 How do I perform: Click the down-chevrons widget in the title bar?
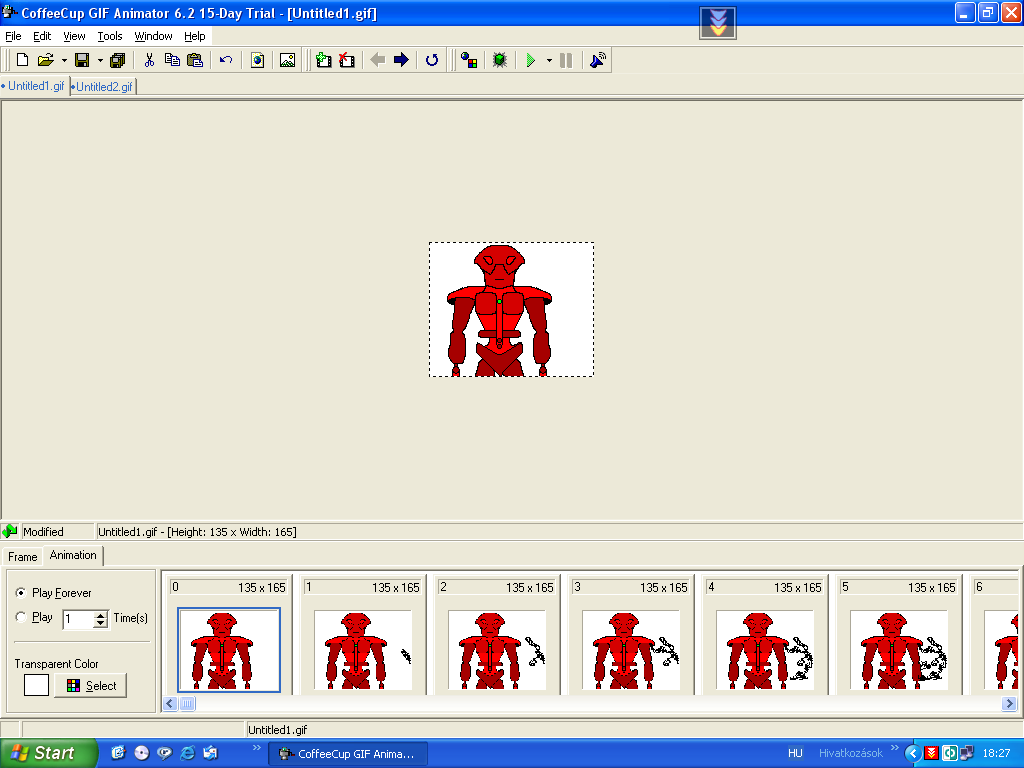[718, 23]
